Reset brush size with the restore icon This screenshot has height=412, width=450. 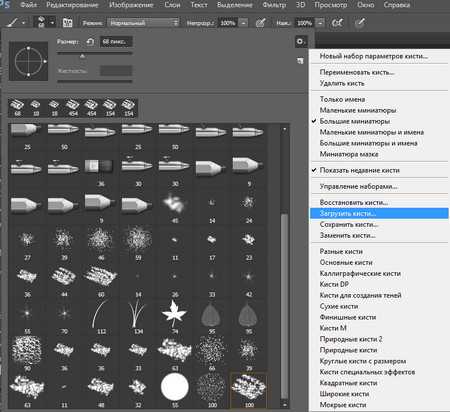coord(90,42)
